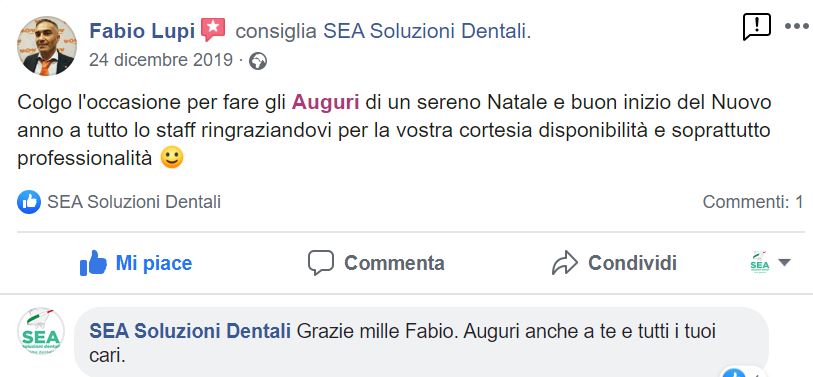Screen dimensions: 813x377
Task: Click the thumbs-up Mi piace icon
Action: tap(93, 263)
